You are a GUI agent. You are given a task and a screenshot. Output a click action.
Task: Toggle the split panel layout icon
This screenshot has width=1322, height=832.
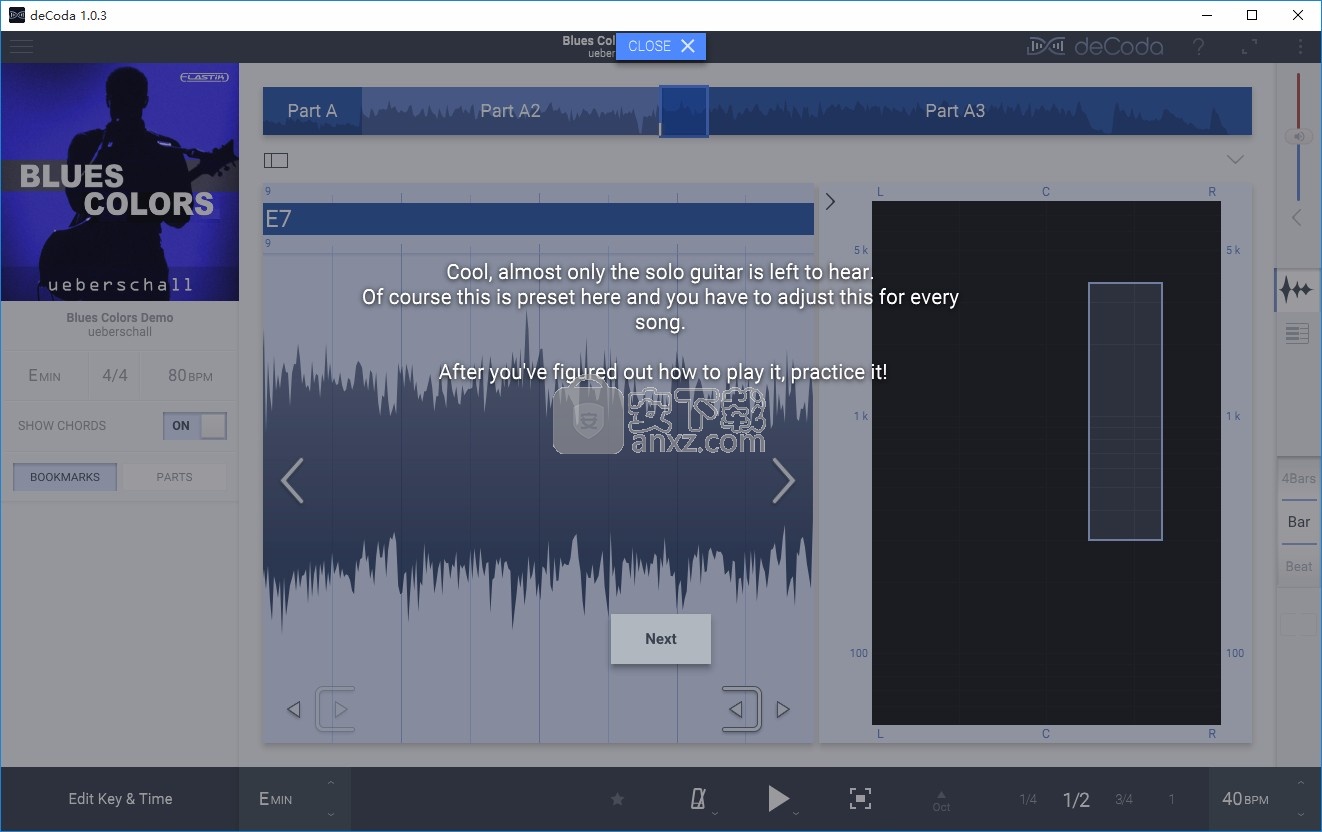(276, 160)
